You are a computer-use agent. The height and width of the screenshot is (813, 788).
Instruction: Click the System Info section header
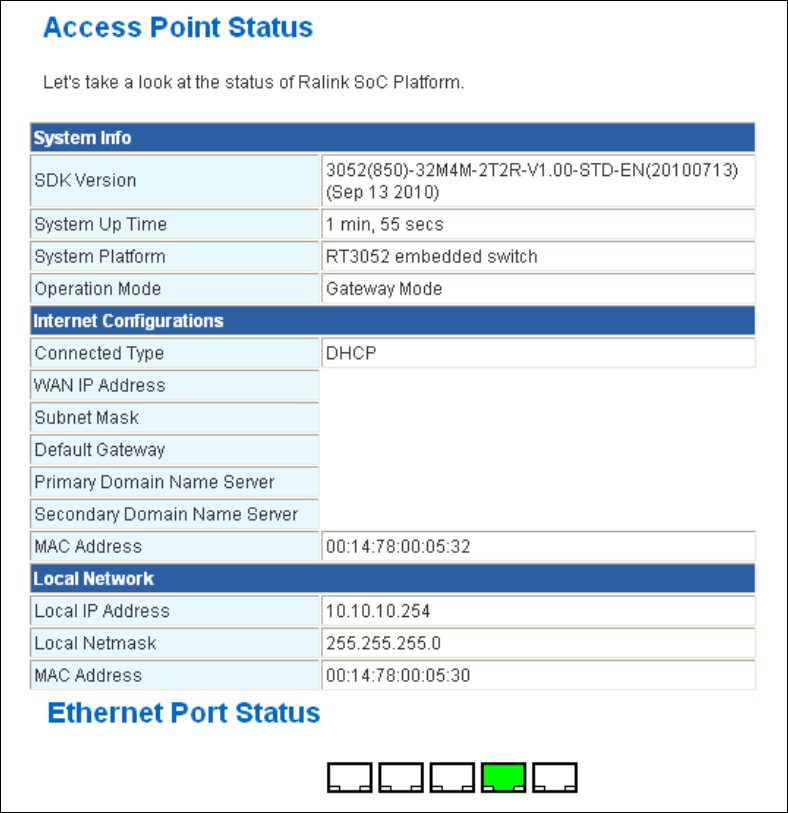pos(392,138)
